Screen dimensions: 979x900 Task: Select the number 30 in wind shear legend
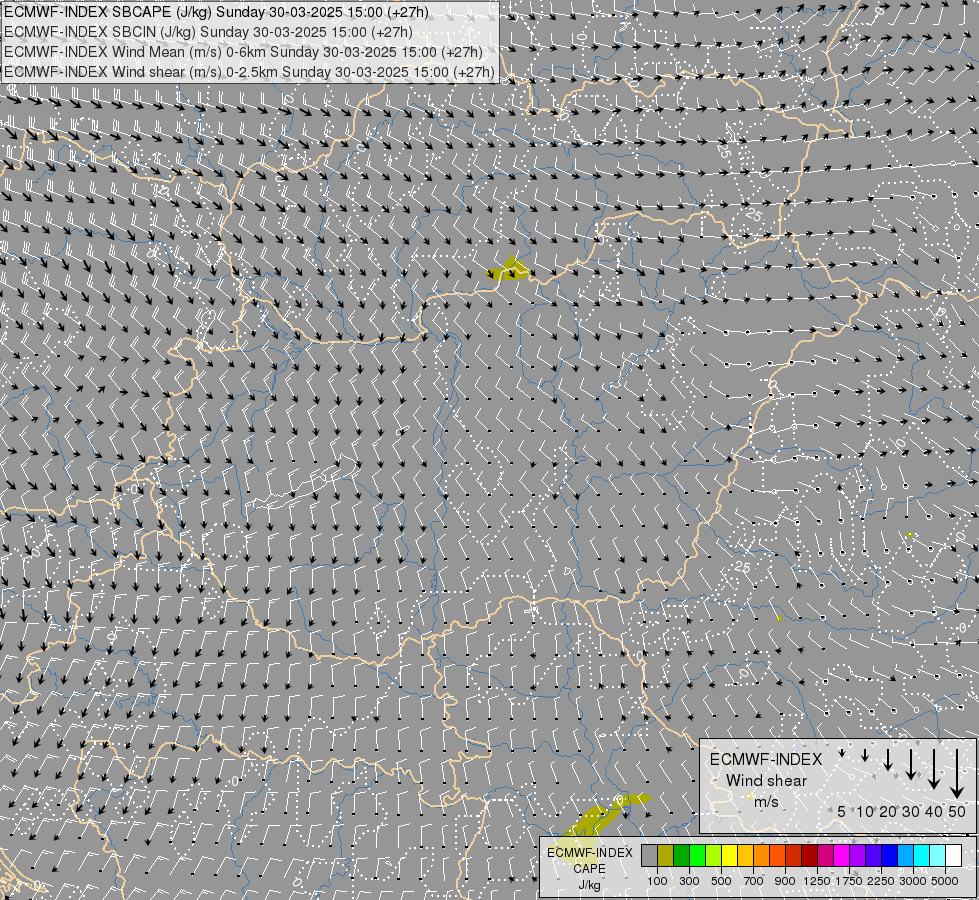click(911, 811)
